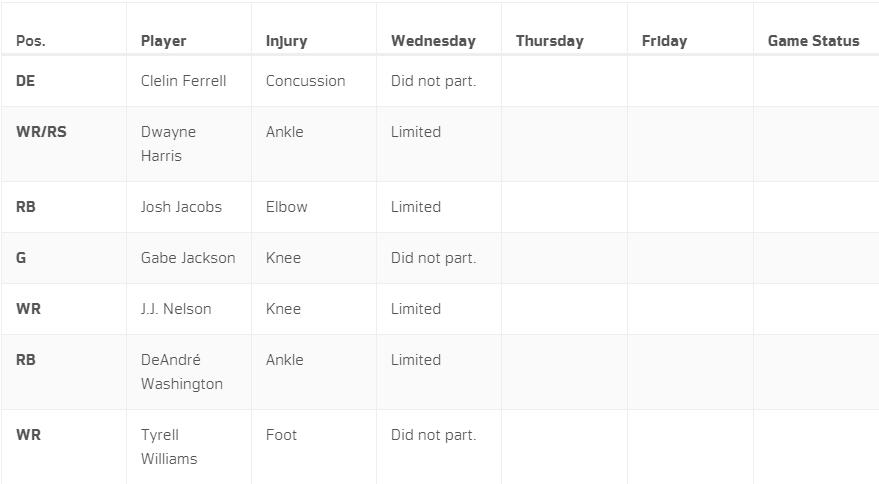
Task: Click the Player column header
Action: coord(163,41)
